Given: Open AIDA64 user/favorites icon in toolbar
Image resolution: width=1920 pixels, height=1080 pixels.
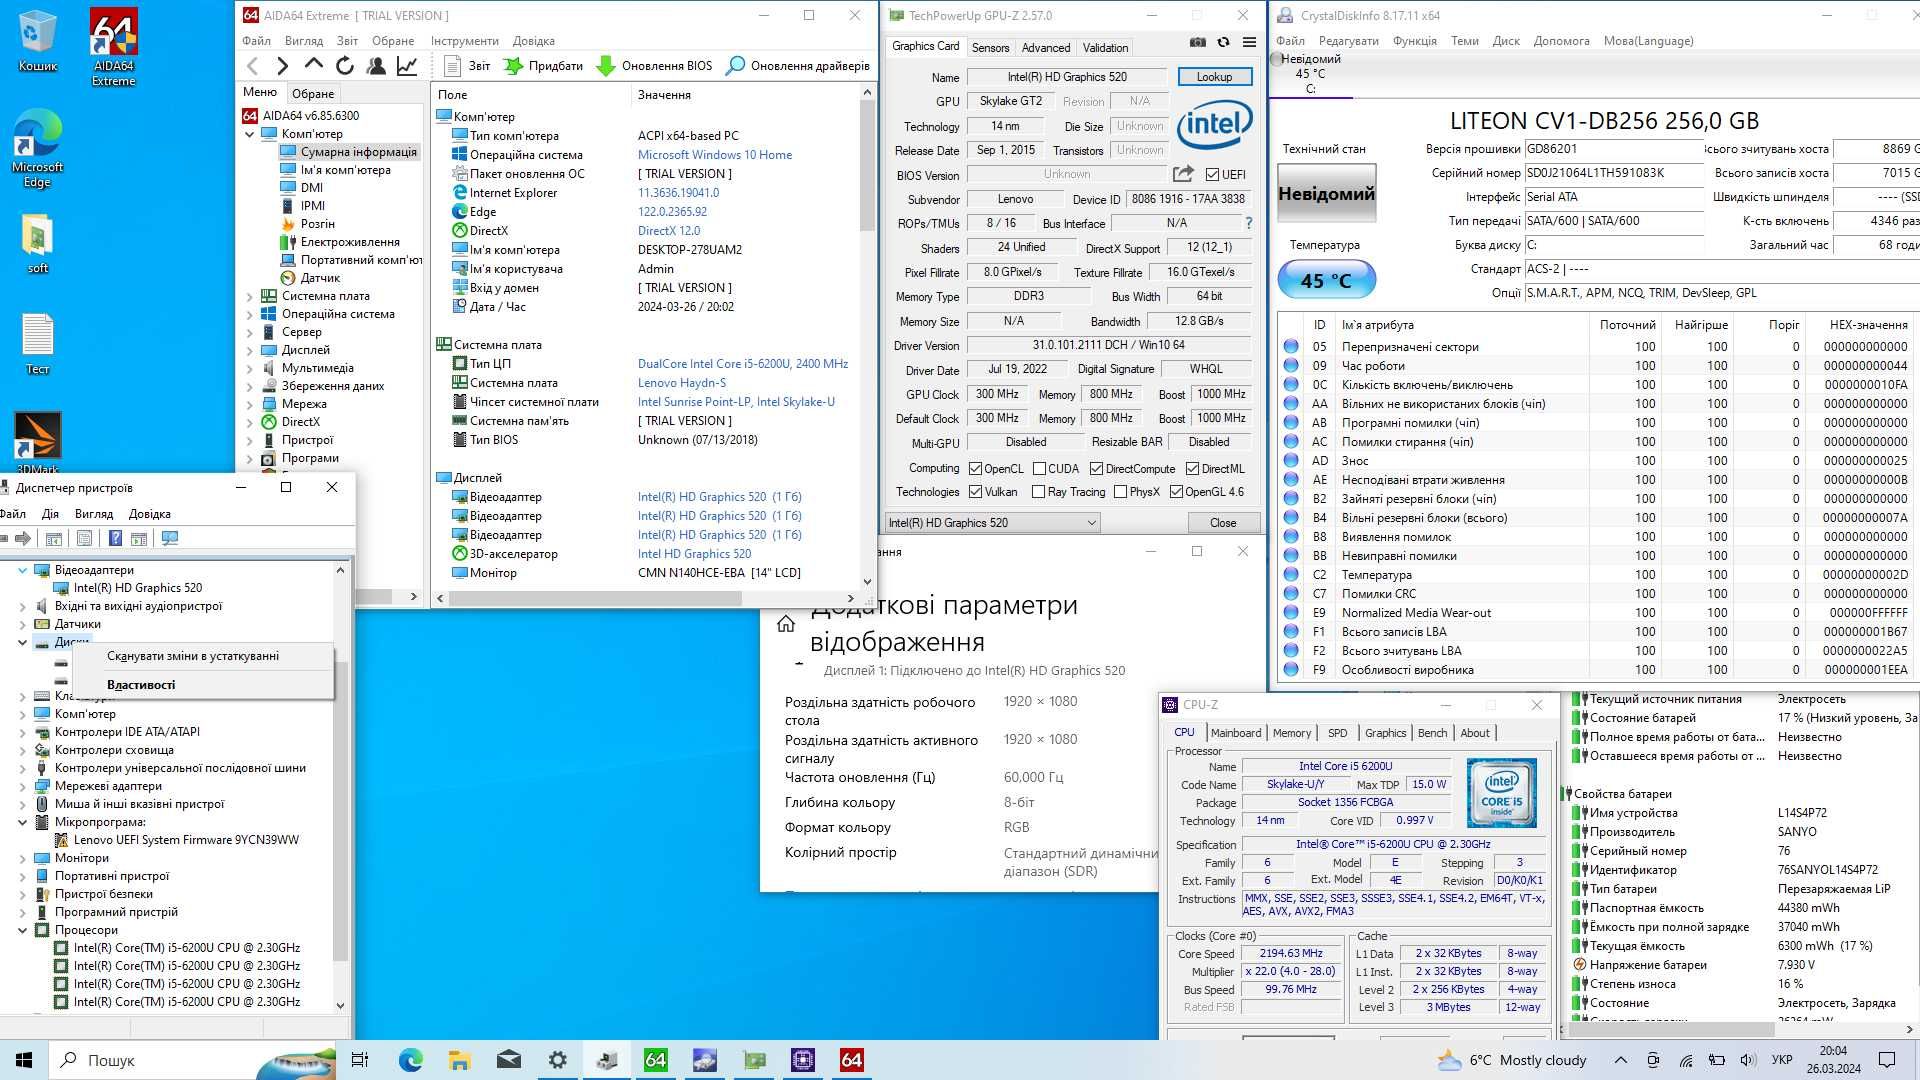Looking at the screenshot, I should (376, 66).
